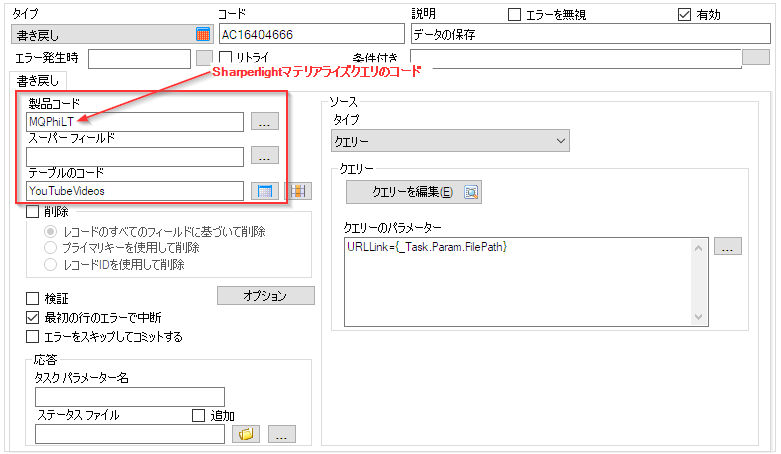Image resolution: width=781 pixels, height=454 pixels.
Task: Uncheck 最初の行のエラーで中断
Action: pyautogui.click(x=32, y=317)
